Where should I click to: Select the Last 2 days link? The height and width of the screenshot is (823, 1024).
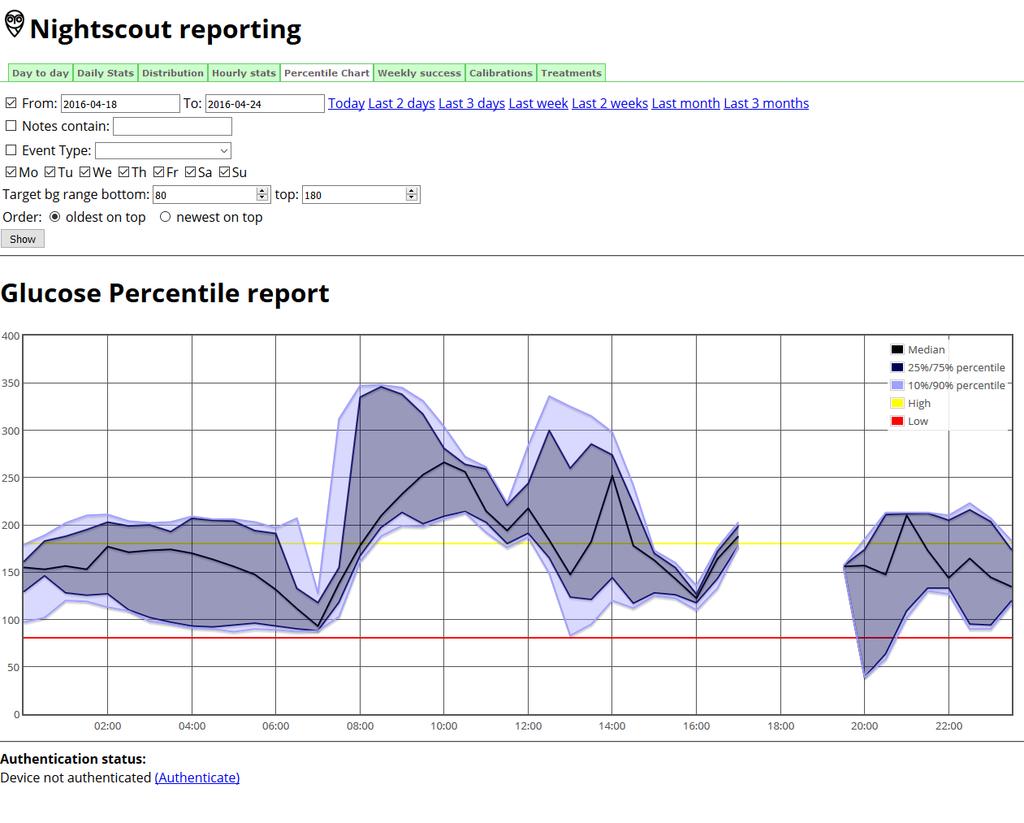(402, 103)
